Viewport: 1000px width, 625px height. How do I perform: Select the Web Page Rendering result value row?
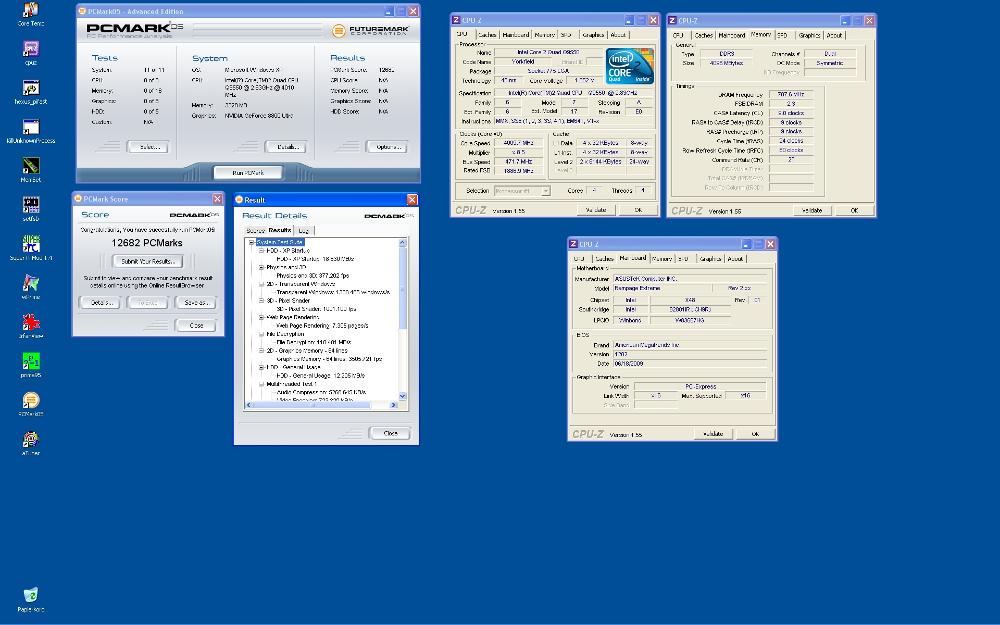(x=321, y=325)
